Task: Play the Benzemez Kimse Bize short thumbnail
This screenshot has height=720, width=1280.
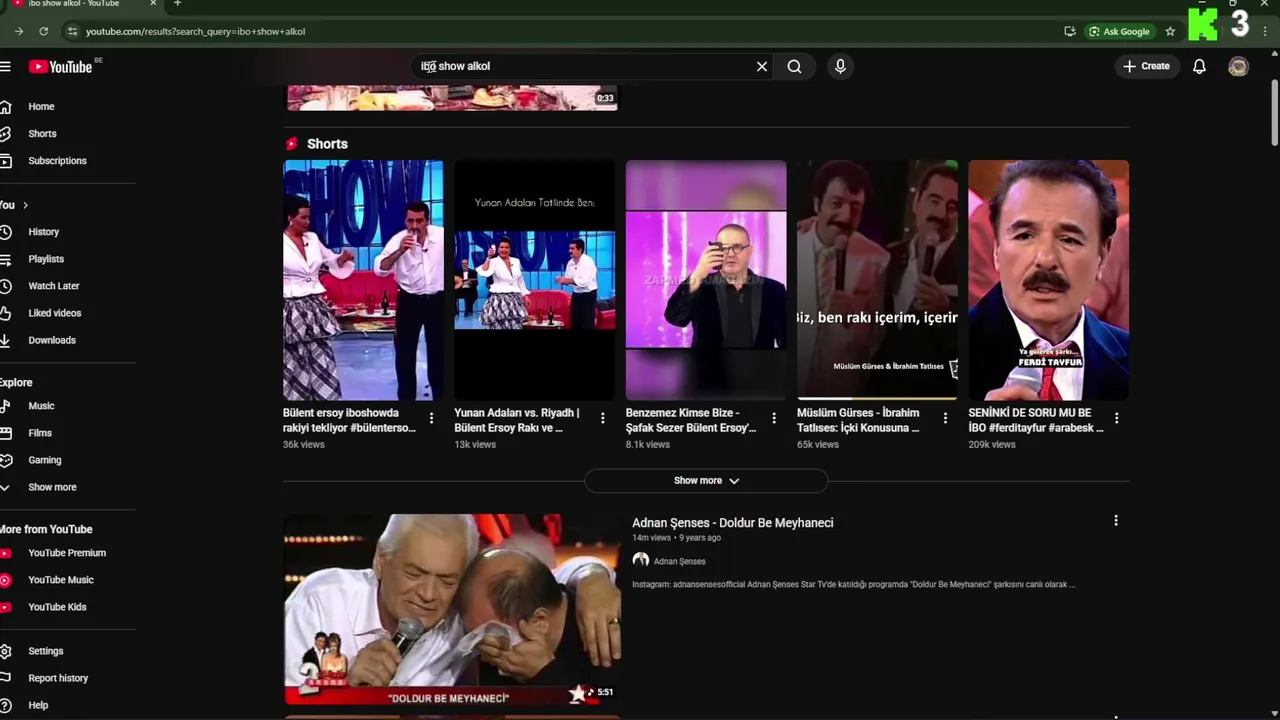Action: coord(706,280)
